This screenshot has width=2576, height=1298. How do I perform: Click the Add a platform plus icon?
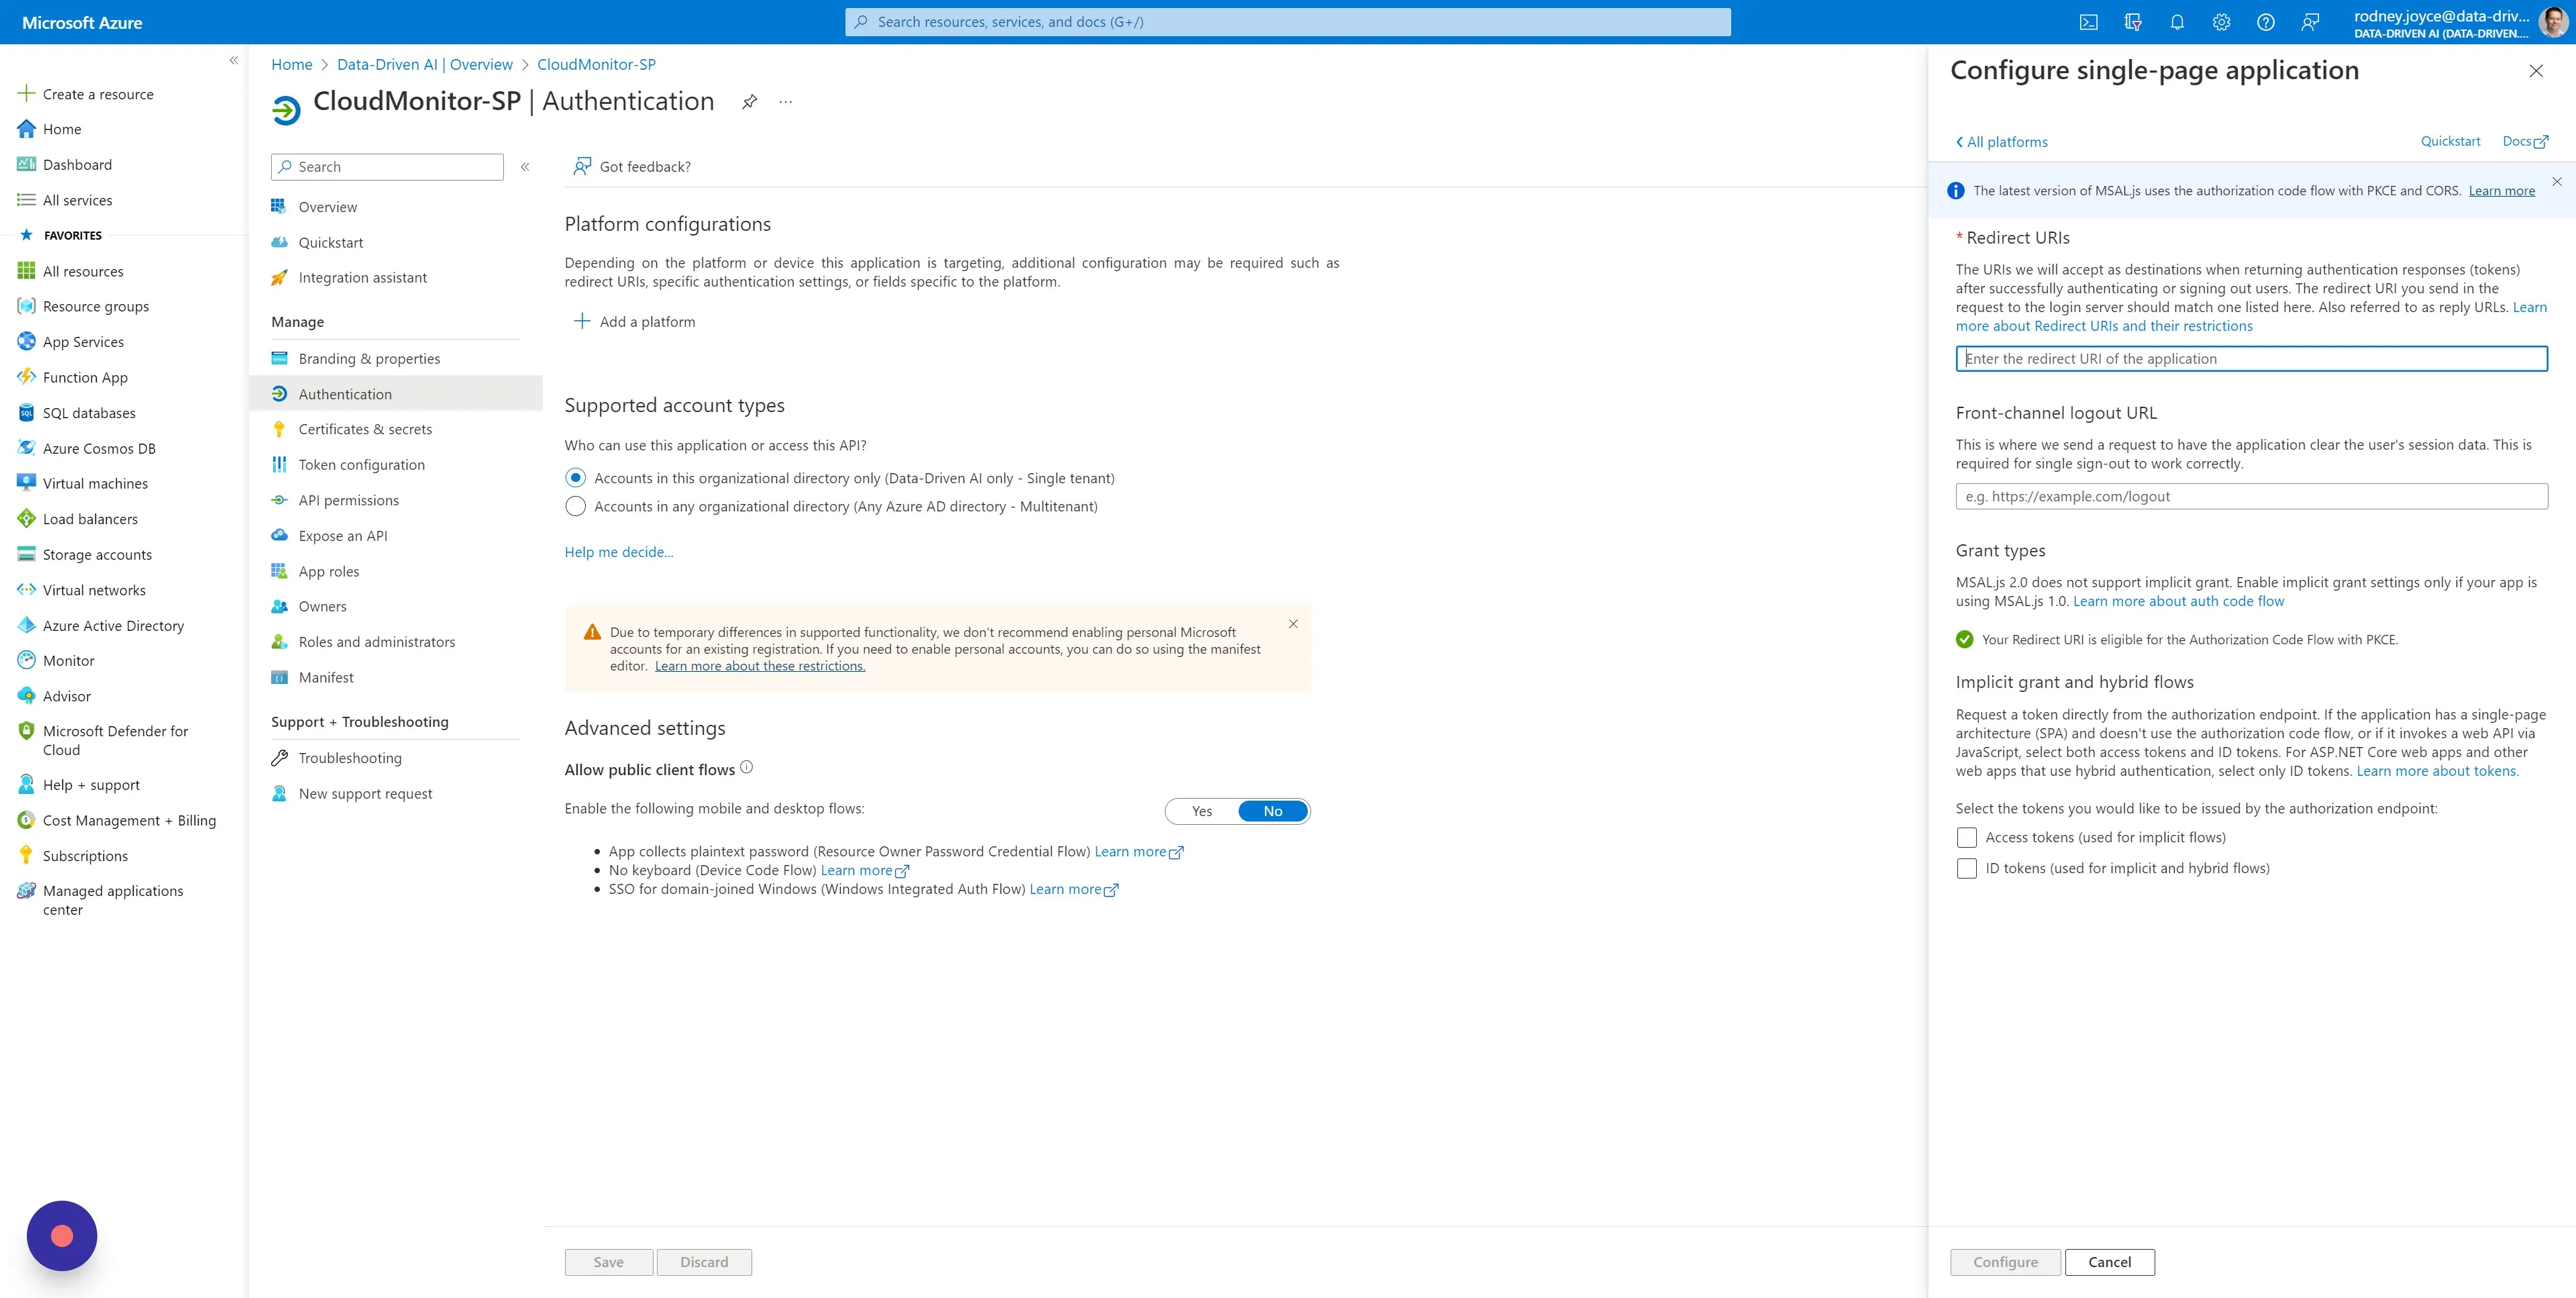coord(582,321)
